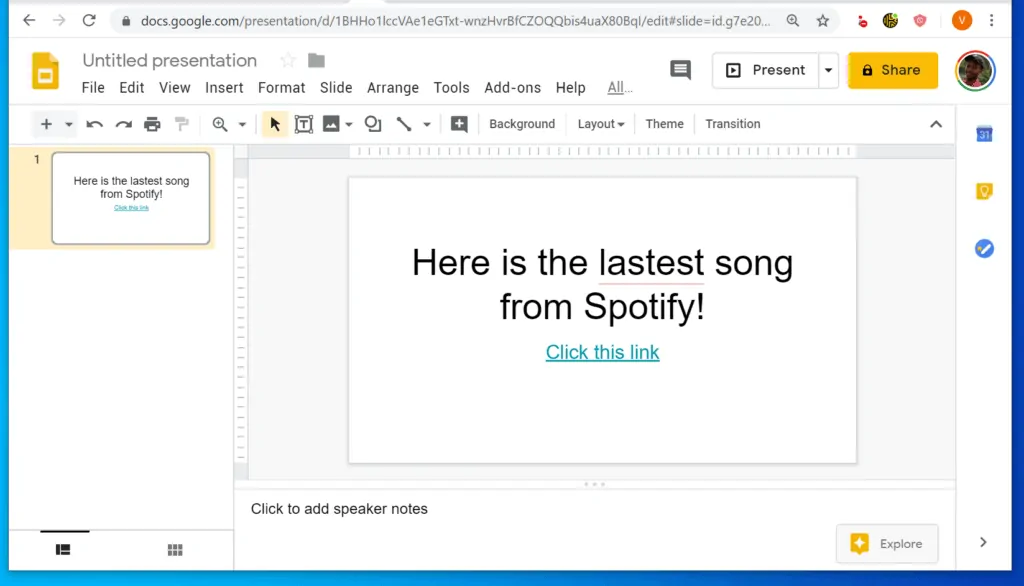Screen dimensions: 1024x586
Task: Select slide 1 thumbnail in filmstrip
Action: tap(131, 198)
